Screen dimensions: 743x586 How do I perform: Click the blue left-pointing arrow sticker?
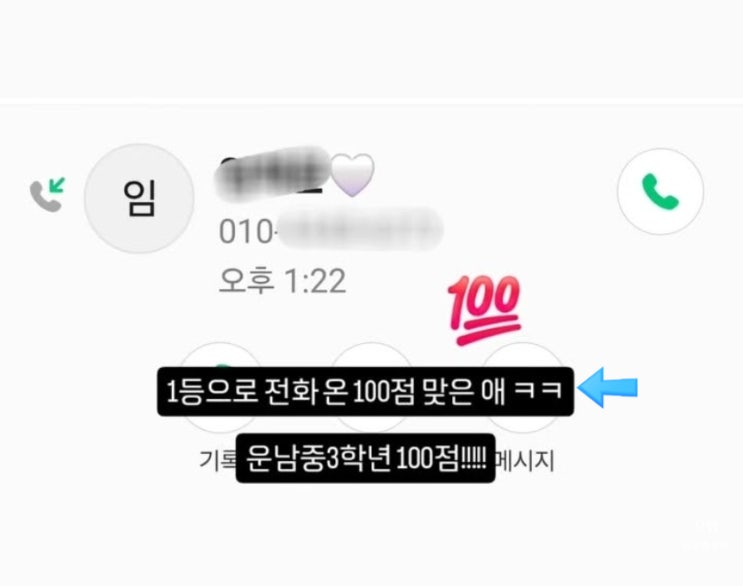607,387
